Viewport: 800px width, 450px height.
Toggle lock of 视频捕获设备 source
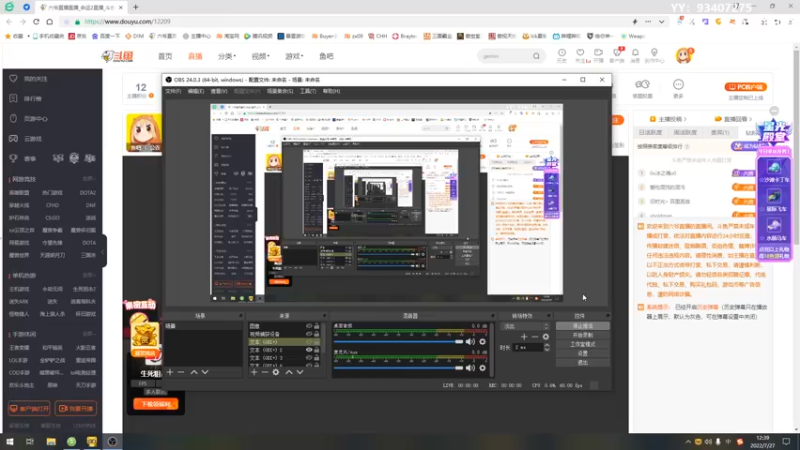pyautogui.click(x=317, y=334)
